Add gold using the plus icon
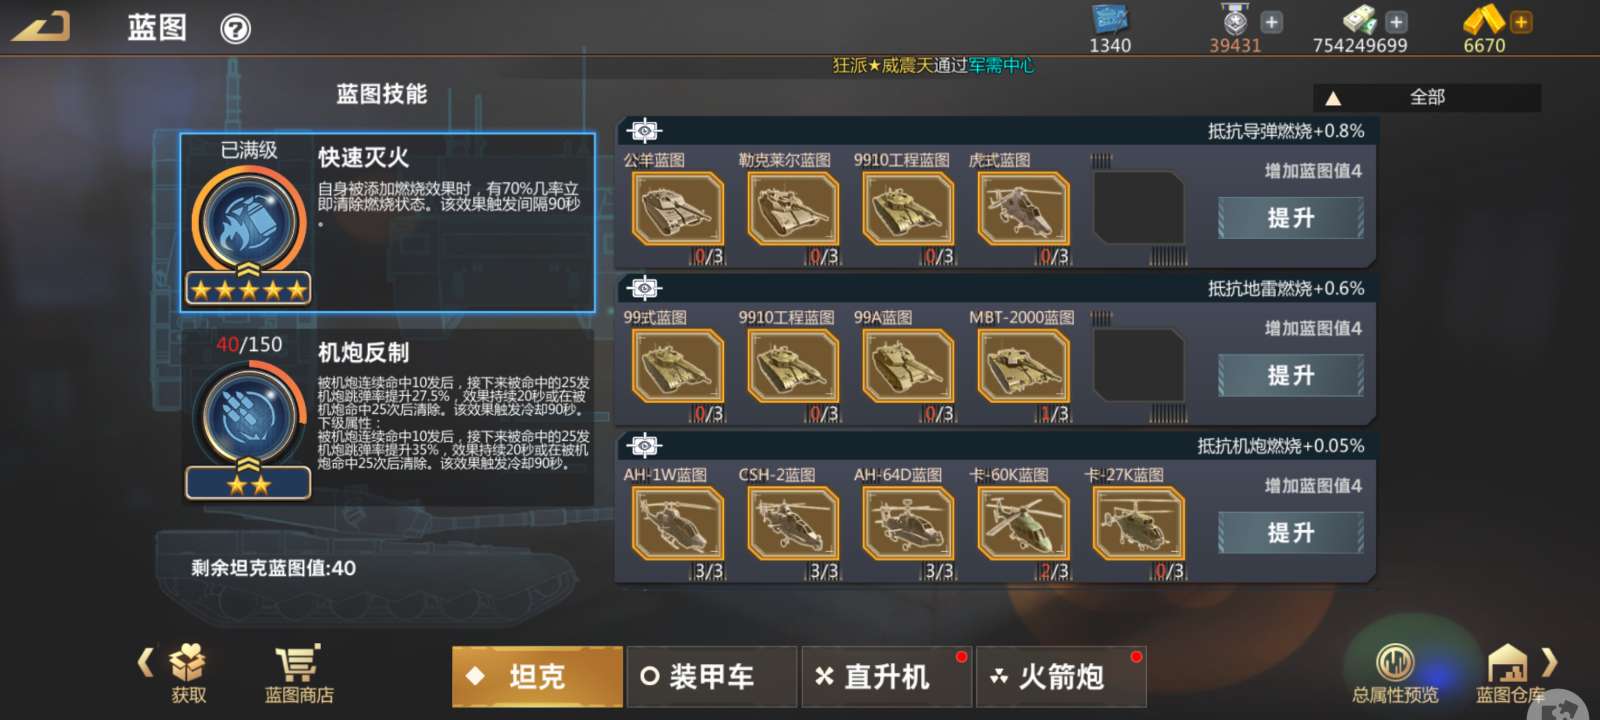Image resolution: width=1600 pixels, height=720 pixels. (1521, 21)
